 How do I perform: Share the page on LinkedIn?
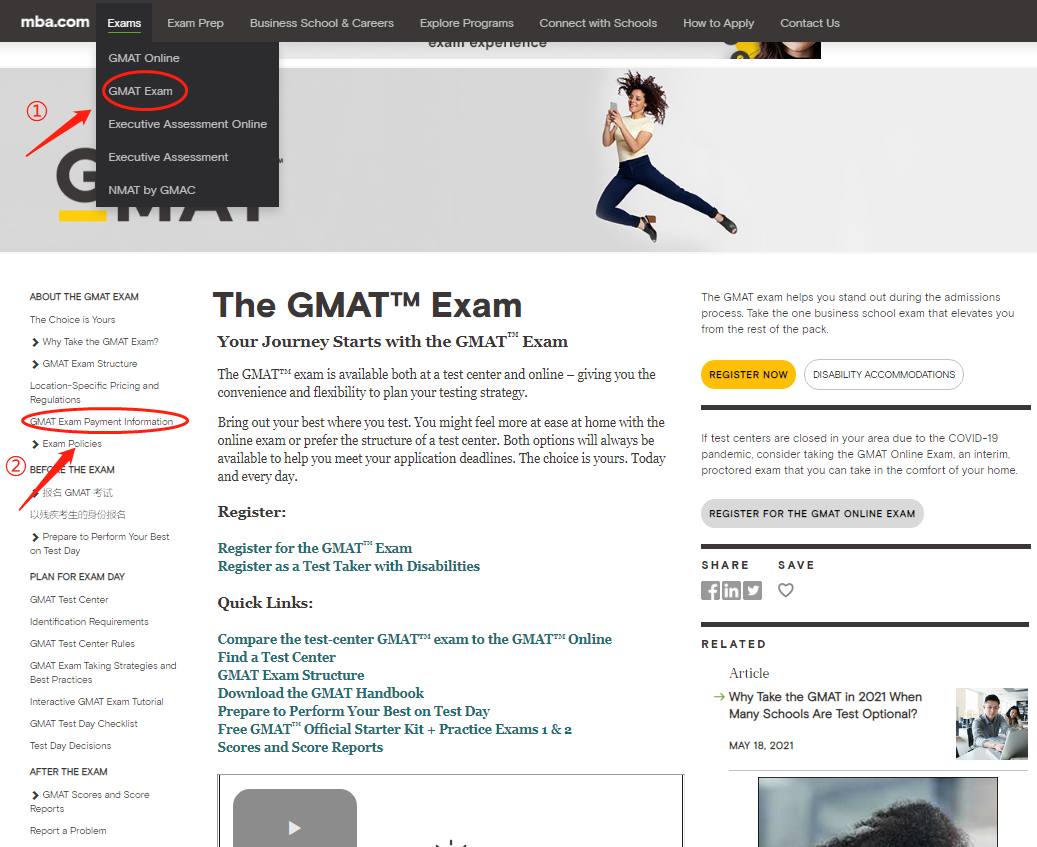tap(731, 590)
